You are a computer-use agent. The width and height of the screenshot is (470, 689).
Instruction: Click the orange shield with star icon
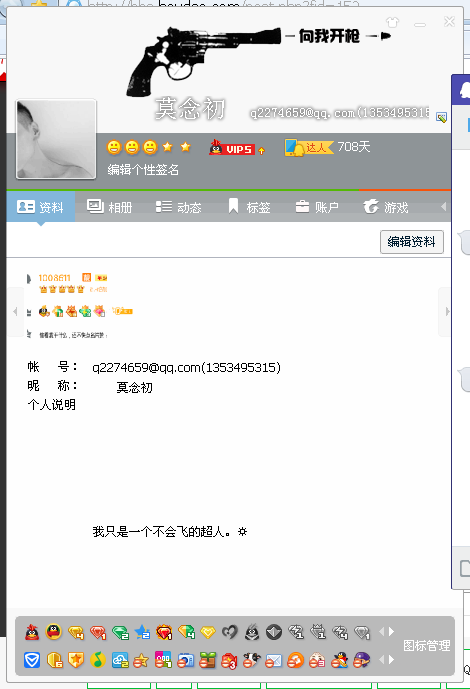point(76,660)
